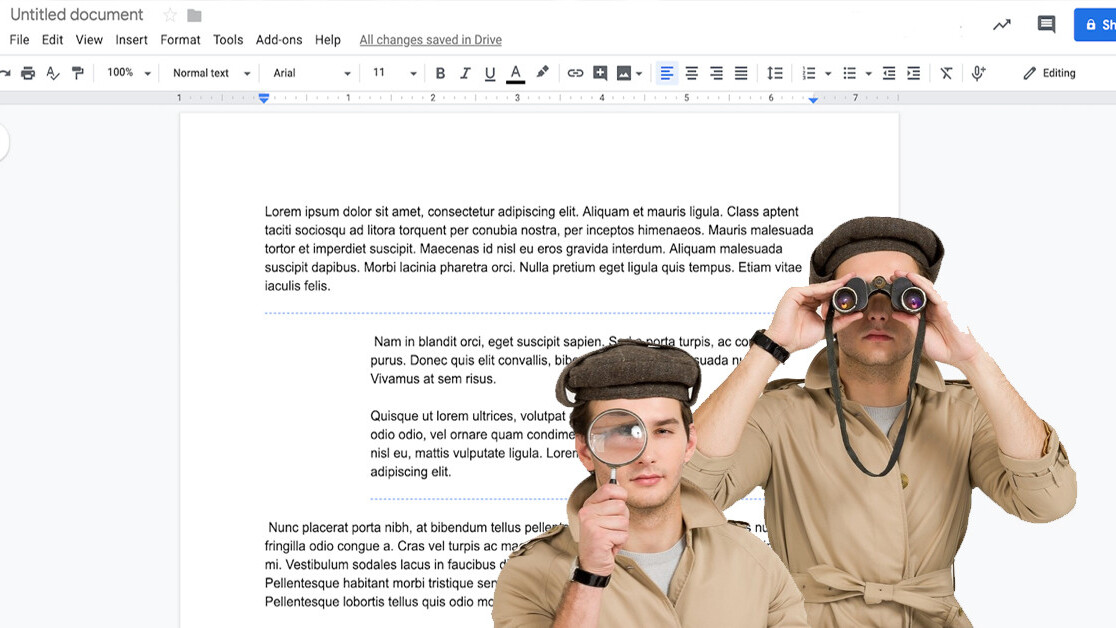Click 'All changes saved in Drive' link

(430, 40)
